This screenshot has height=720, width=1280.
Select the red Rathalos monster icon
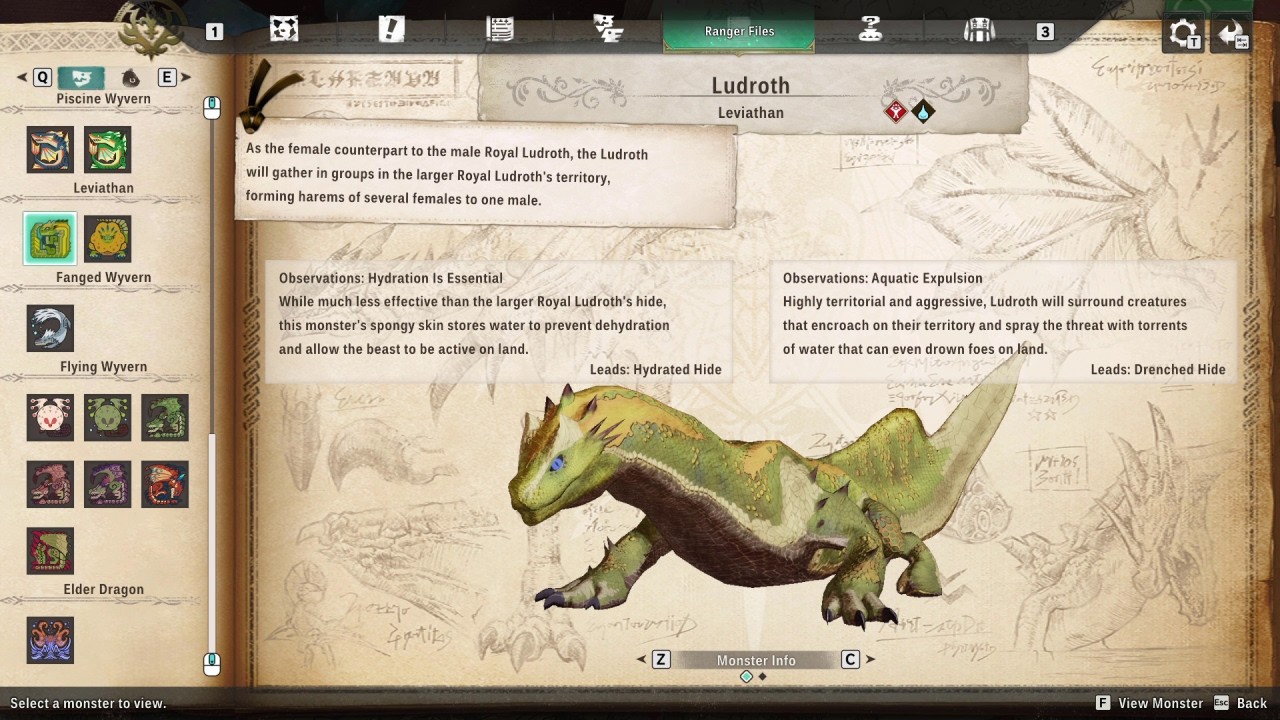pyautogui.click(x=164, y=484)
